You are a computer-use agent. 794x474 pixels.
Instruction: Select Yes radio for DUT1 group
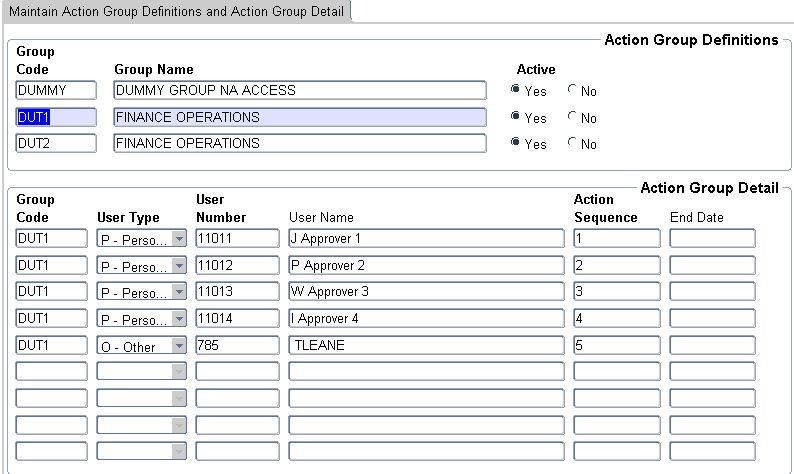point(516,117)
